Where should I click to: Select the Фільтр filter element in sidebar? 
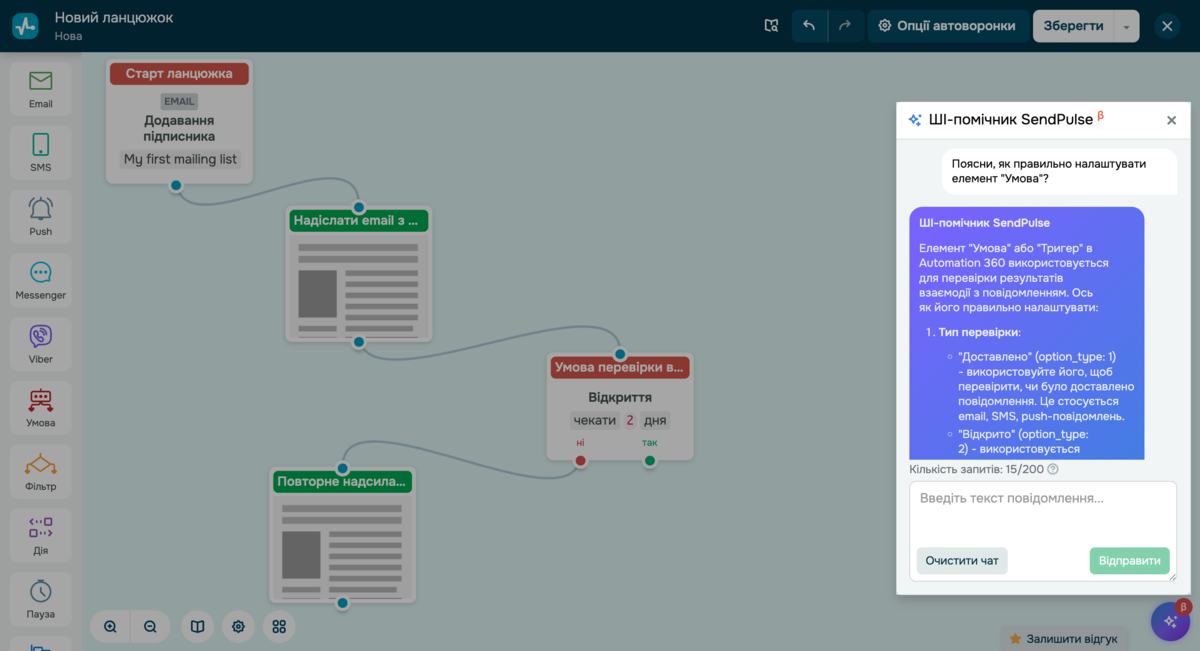[41, 473]
